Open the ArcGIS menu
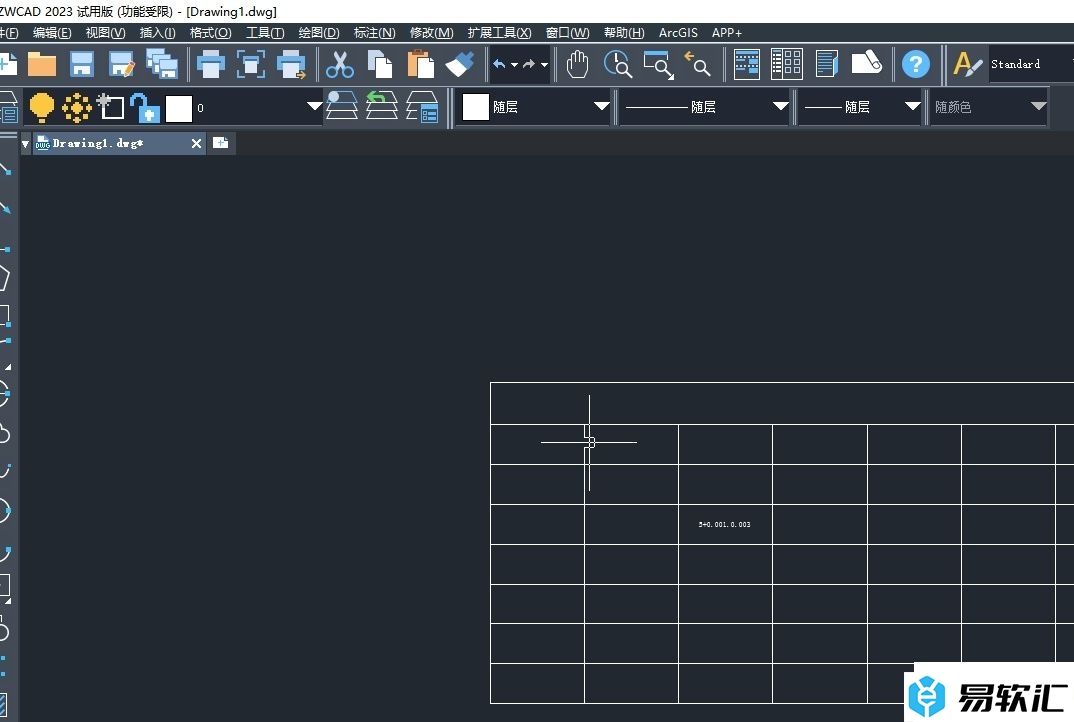The height and width of the screenshot is (722, 1074). [x=678, y=33]
